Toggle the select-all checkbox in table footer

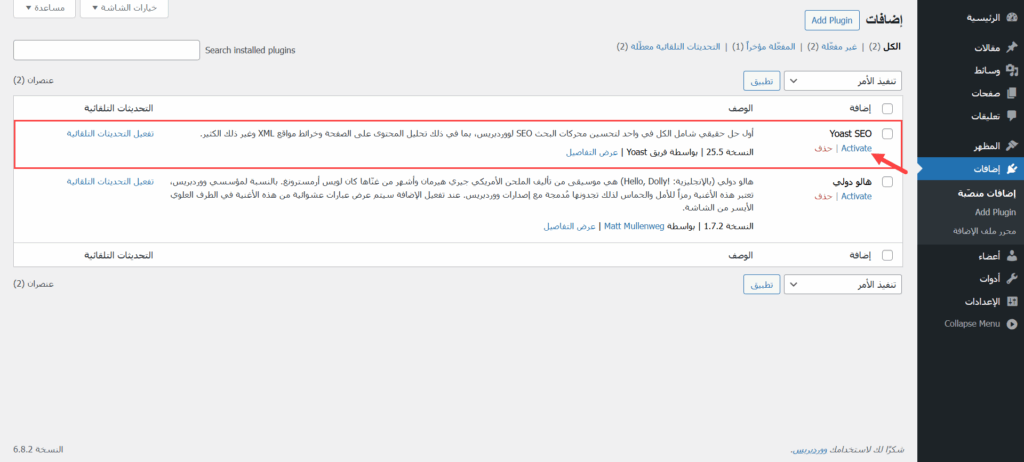(x=888, y=255)
